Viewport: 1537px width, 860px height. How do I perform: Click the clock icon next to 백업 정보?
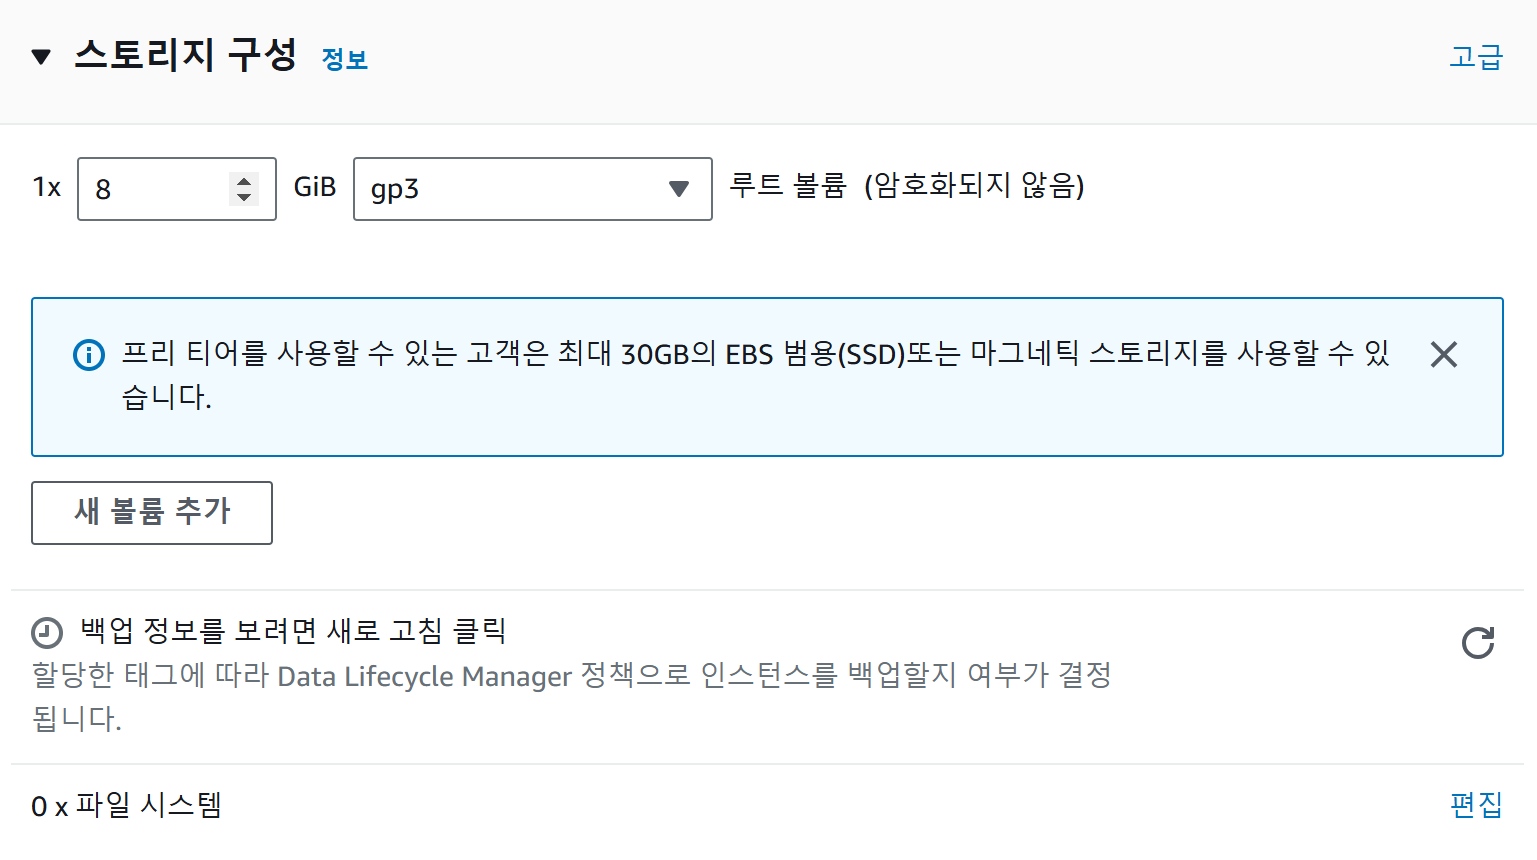(x=47, y=632)
